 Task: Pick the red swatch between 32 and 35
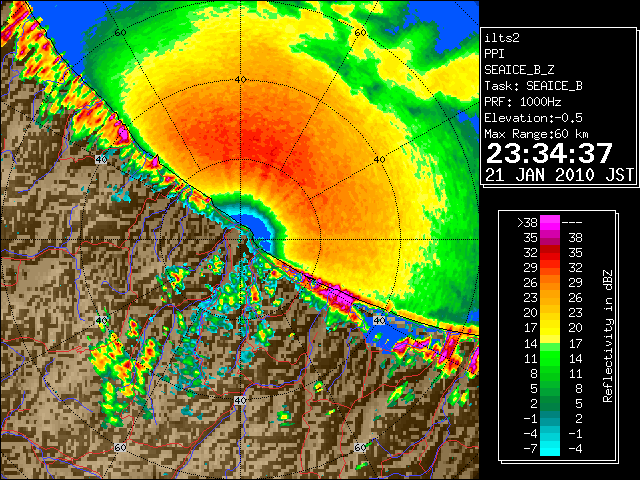[x=550, y=253]
